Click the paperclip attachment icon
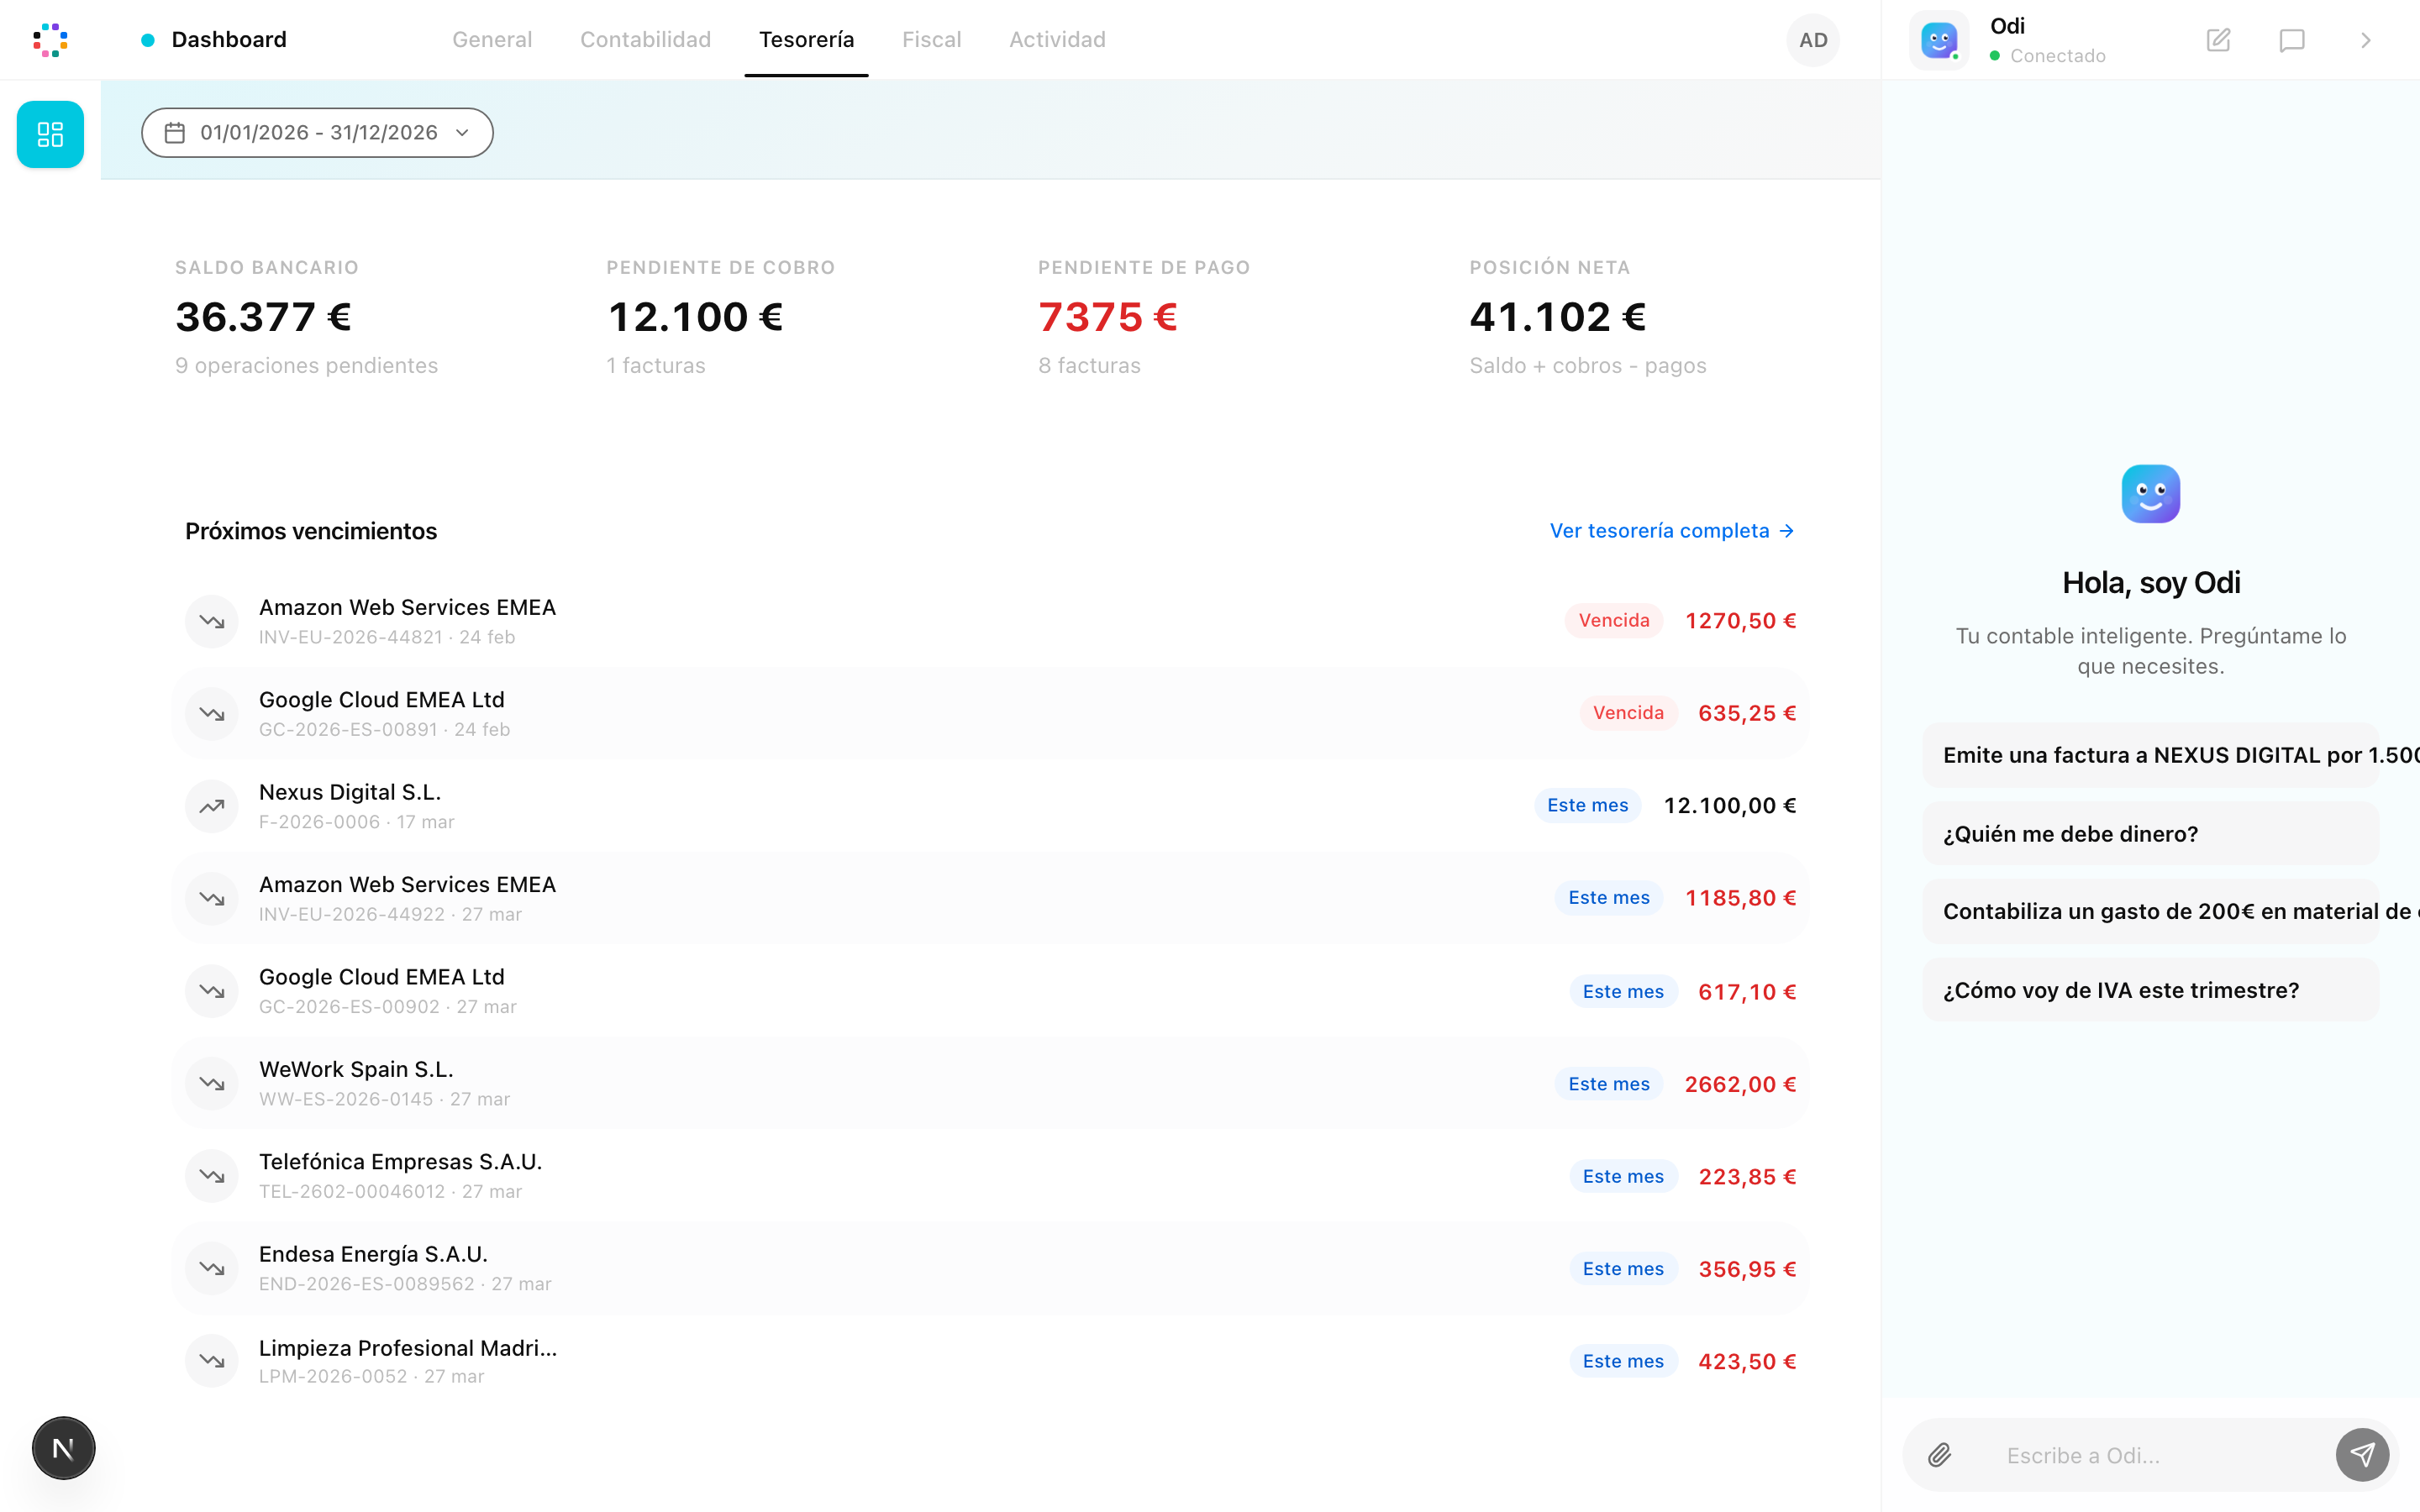 [1939, 1455]
